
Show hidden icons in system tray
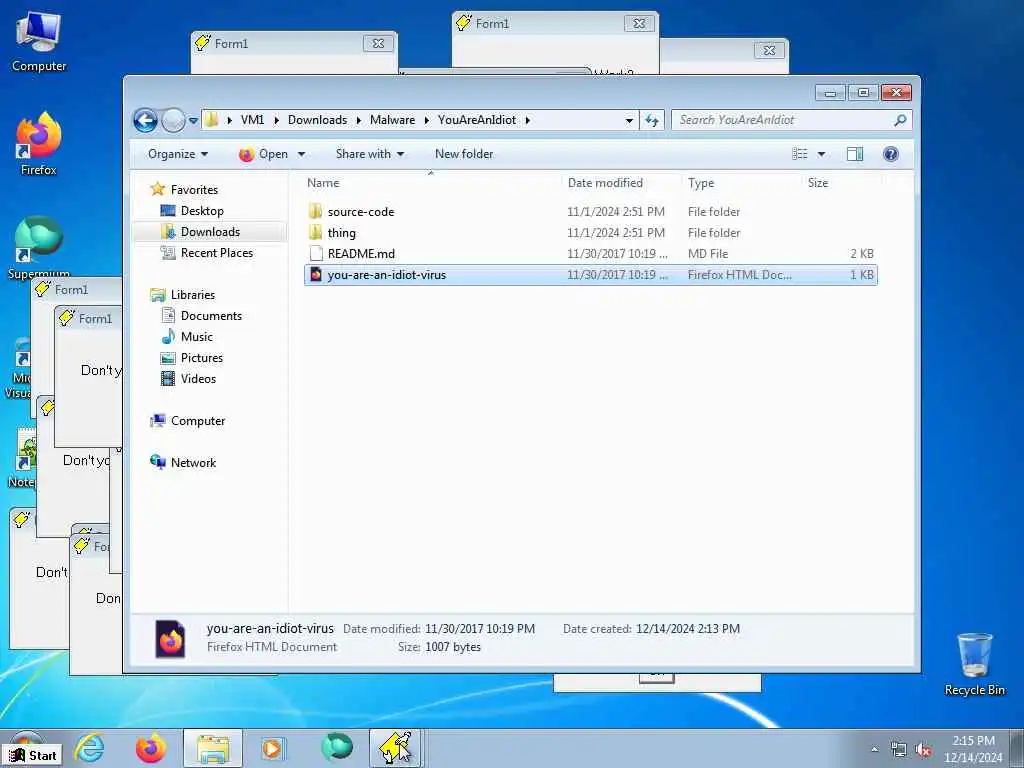pyautogui.click(x=874, y=749)
